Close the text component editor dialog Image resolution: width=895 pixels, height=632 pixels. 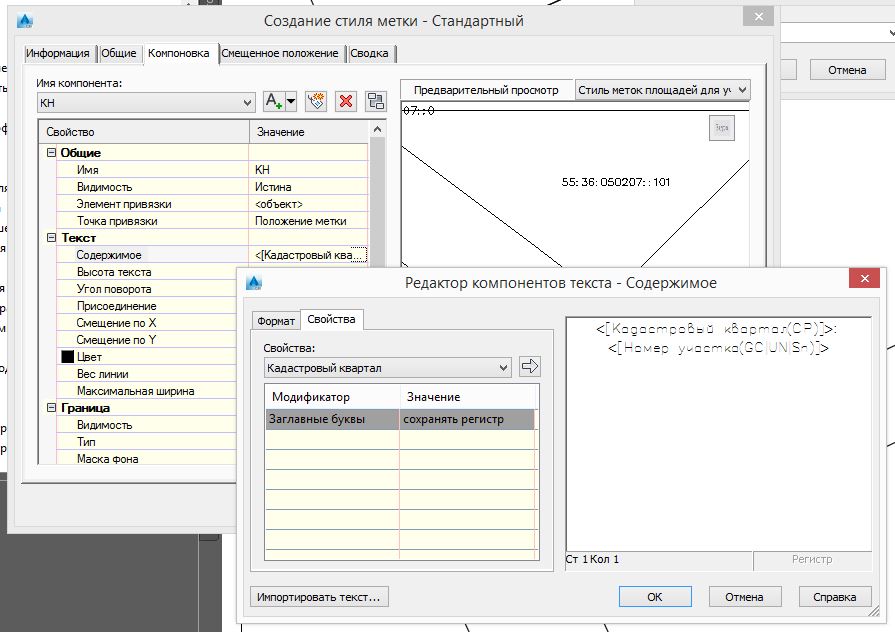(x=864, y=278)
